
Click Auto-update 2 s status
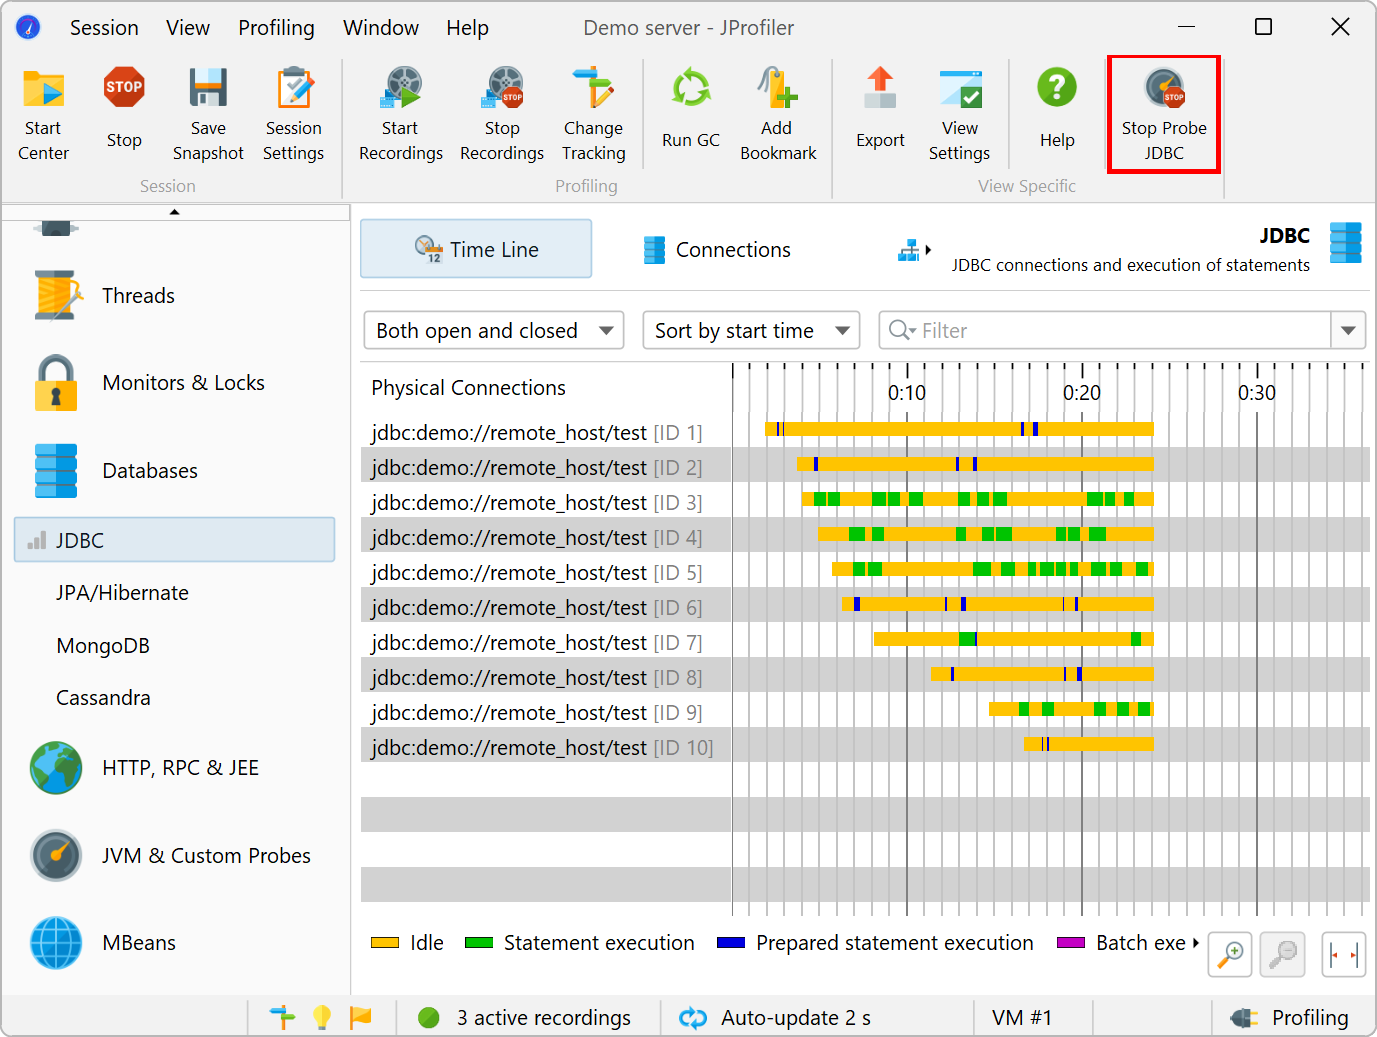pyautogui.click(x=775, y=1018)
